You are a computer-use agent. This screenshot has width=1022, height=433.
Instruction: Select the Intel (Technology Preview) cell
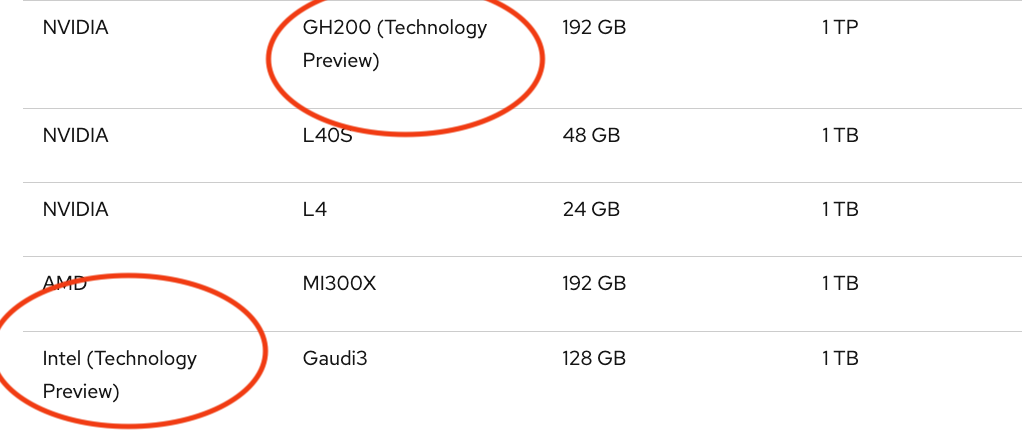119,374
